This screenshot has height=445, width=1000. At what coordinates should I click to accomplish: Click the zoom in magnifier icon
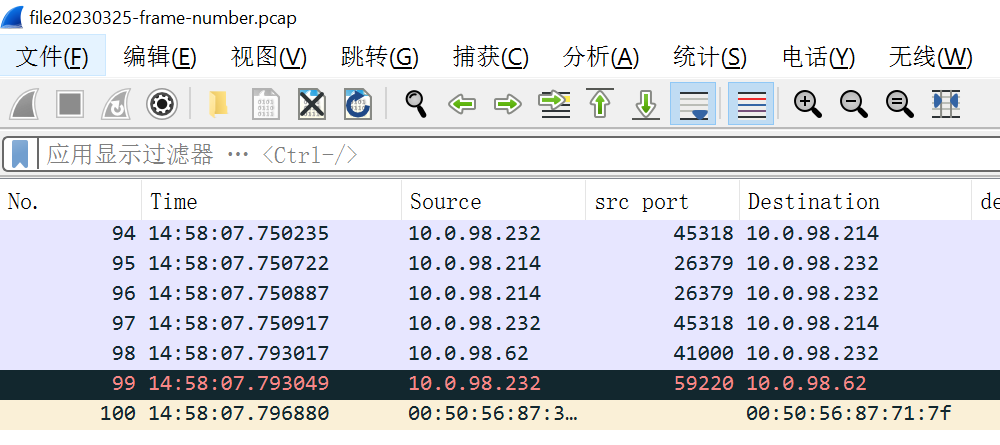pyautogui.click(x=807, y=103)
